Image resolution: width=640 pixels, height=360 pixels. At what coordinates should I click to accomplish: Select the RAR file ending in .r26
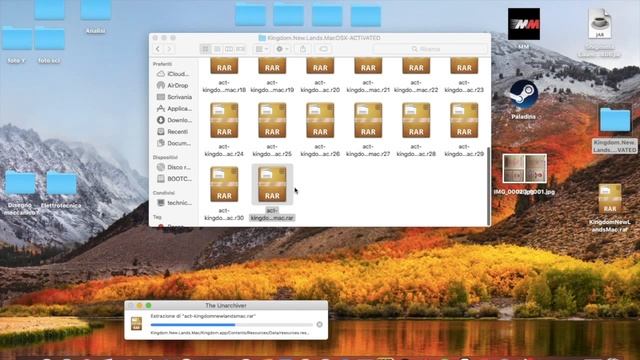[x=320, y=120]
